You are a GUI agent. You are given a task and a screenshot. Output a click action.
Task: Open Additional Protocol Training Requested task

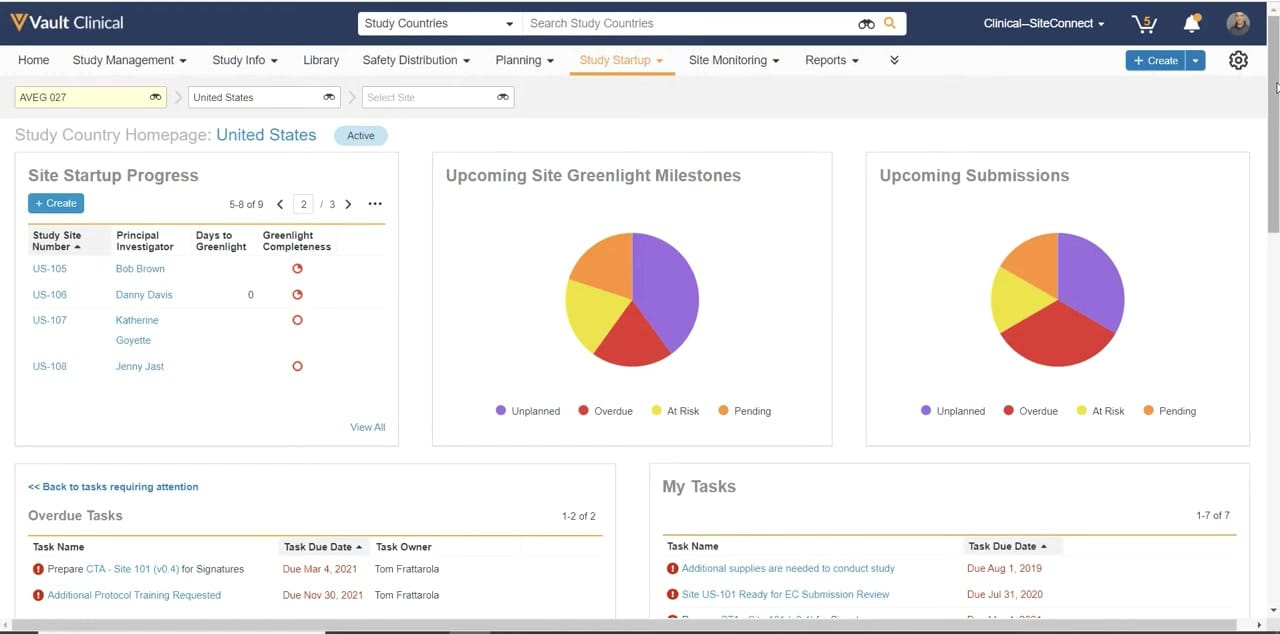coord(134,595)
